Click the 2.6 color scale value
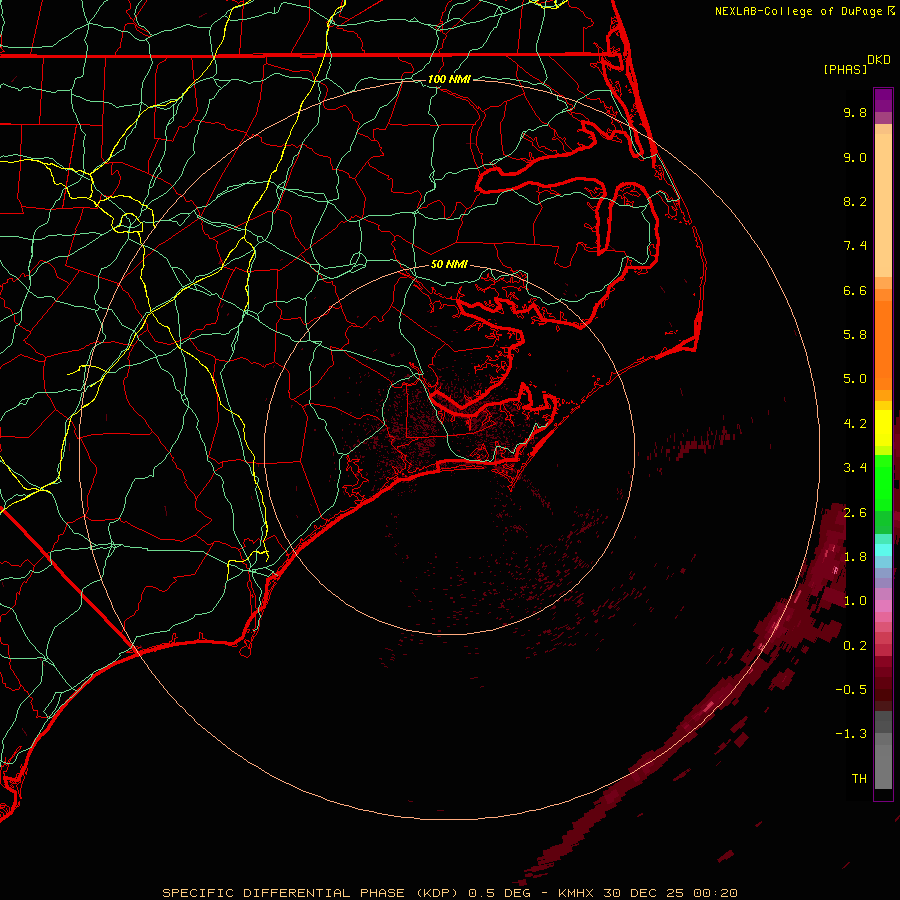Screen dimensions: 900x900 point(855,512)
